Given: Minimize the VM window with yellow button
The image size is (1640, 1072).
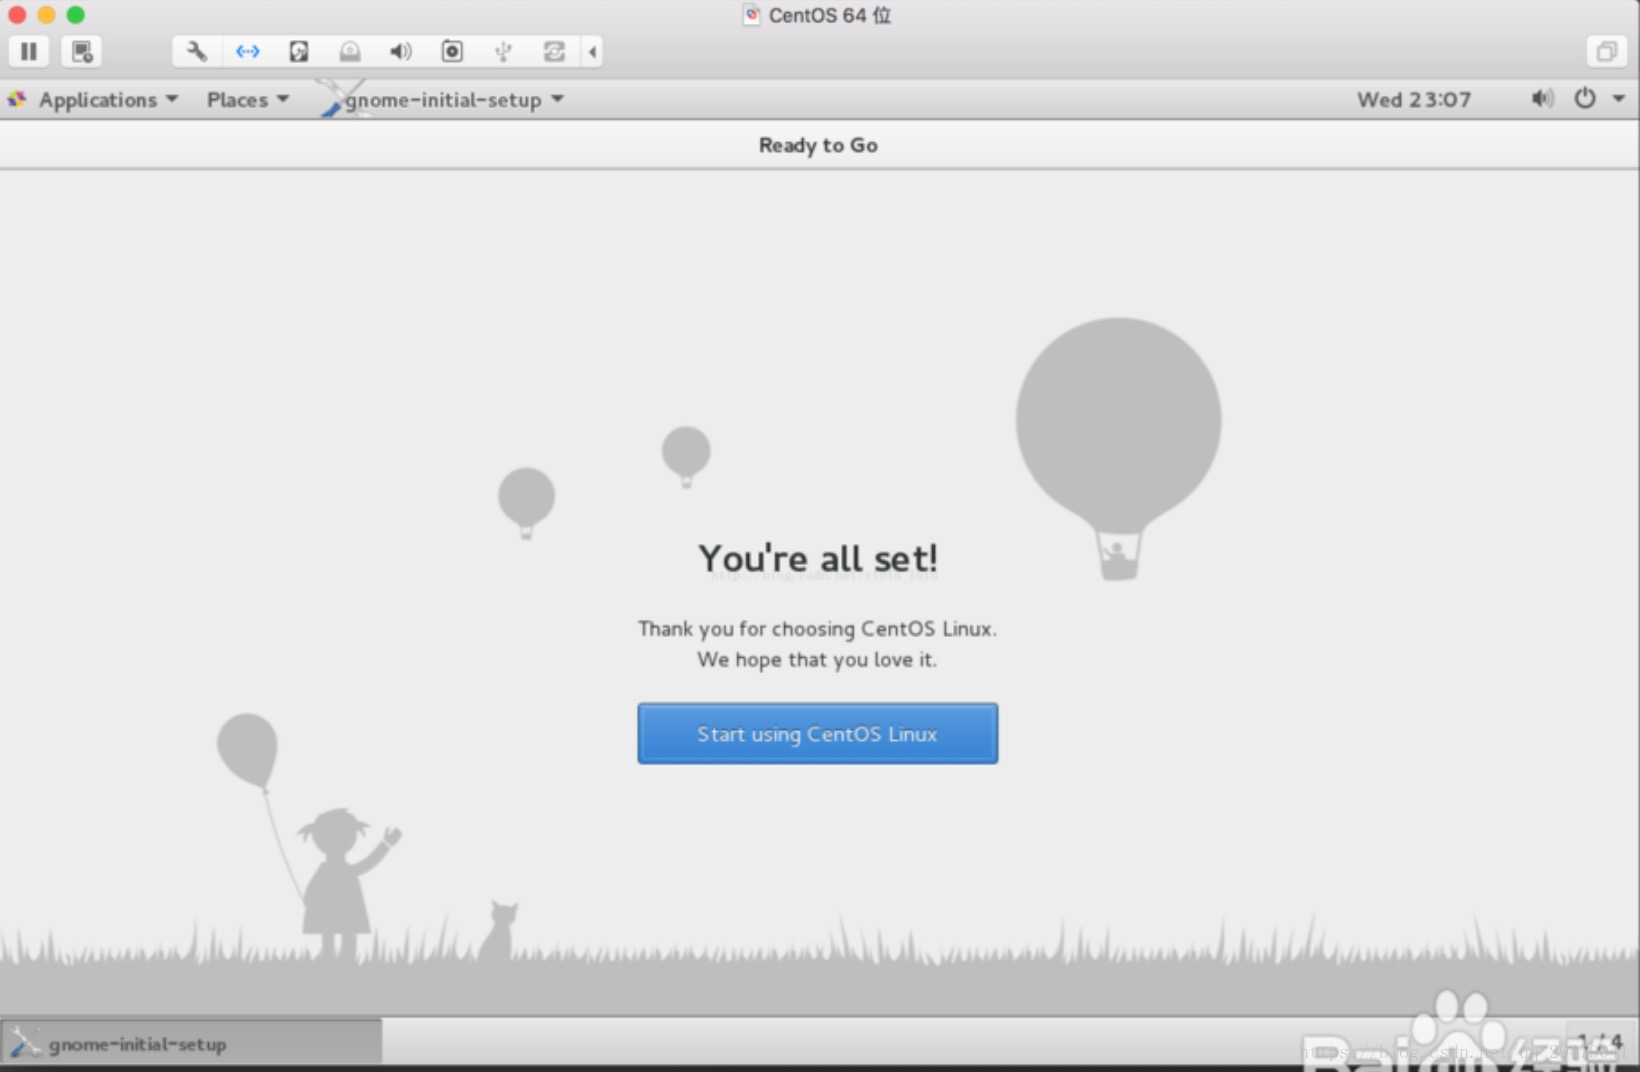Looking at the screenshot, I should point(46,14).
